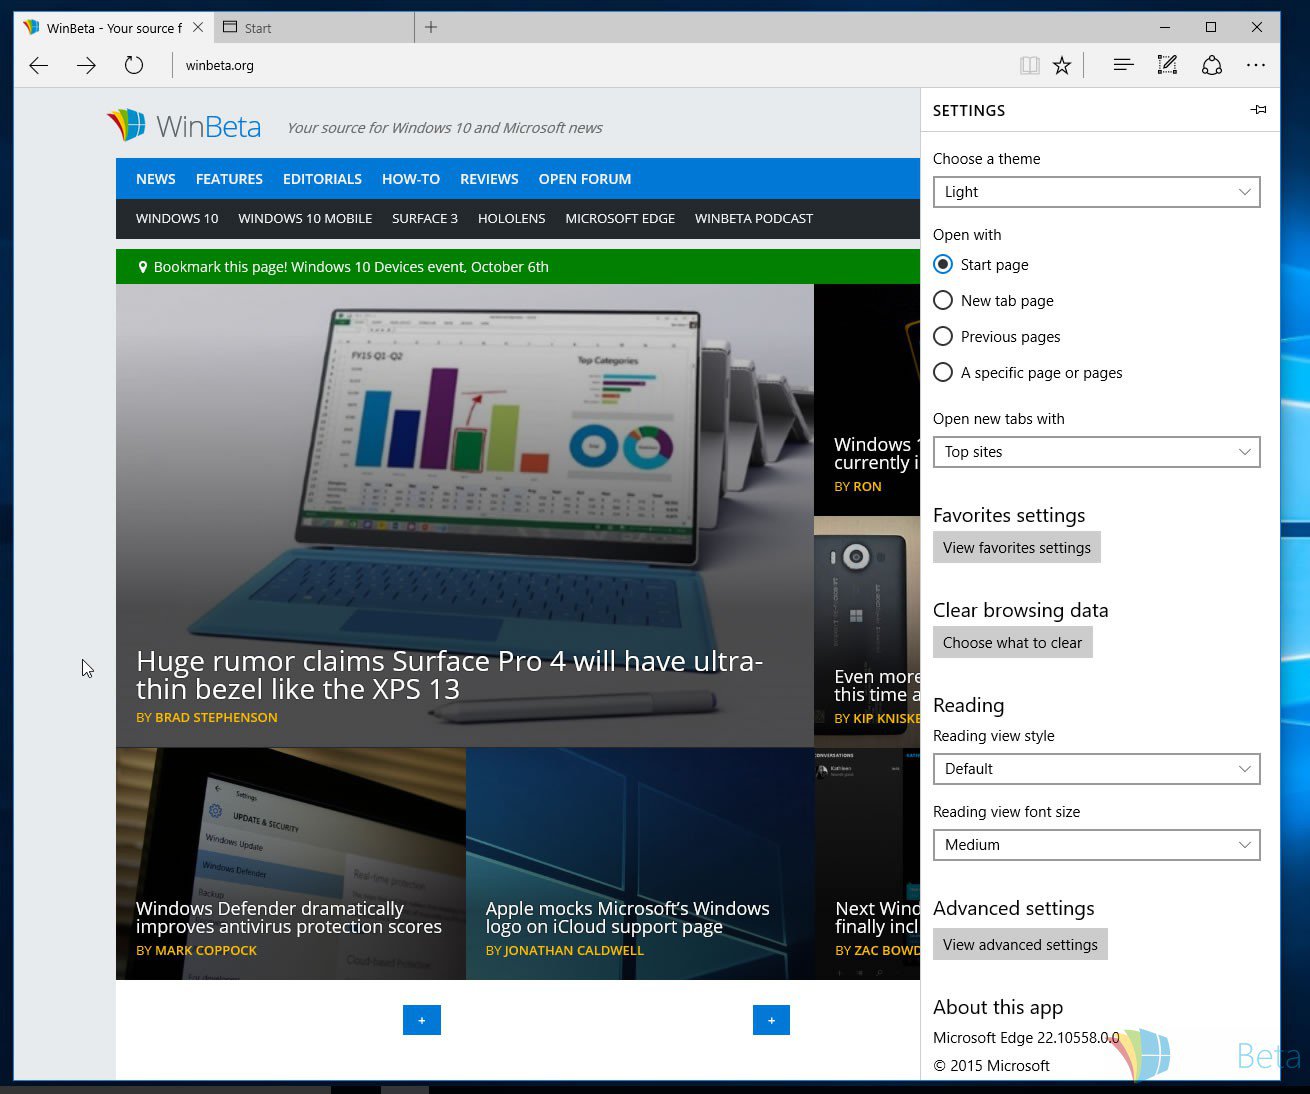Open WINDOWS 10 submenu link
The height and width of the screenshot is (1094, 1310).
tap(177, 218)
